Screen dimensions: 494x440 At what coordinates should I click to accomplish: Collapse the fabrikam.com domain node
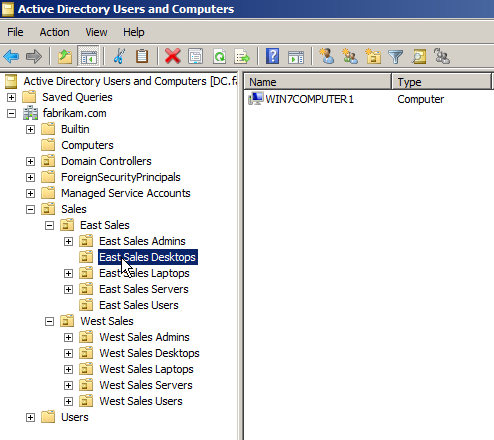(11, 113)
